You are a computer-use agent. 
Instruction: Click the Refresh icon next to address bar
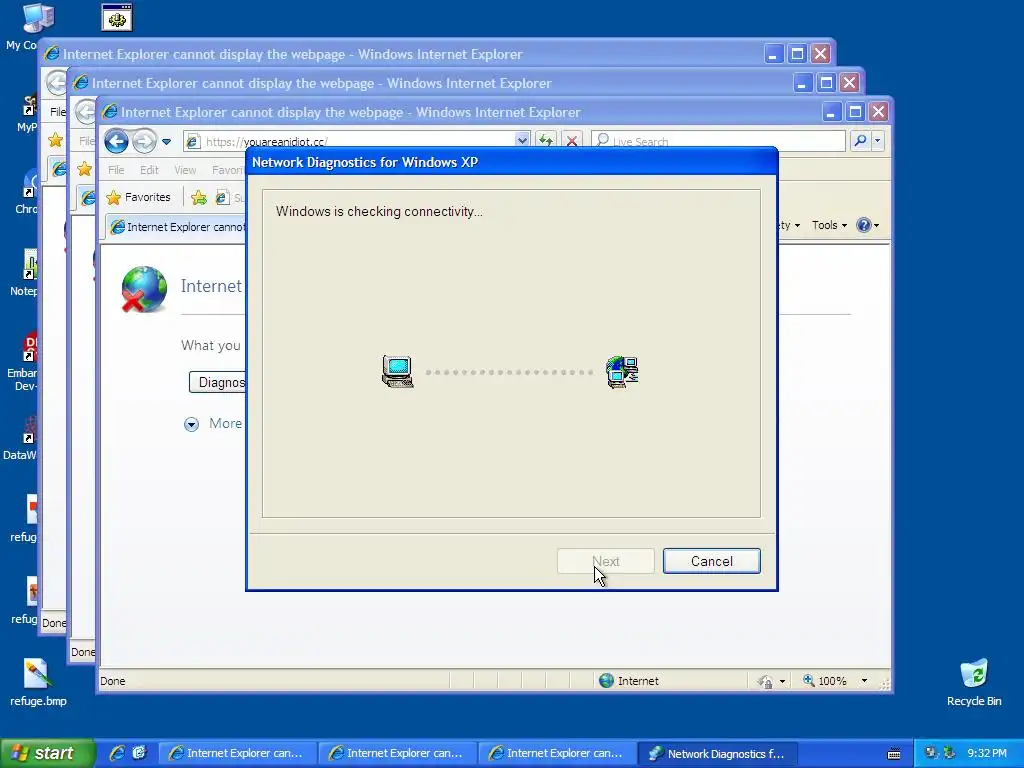(x=546, y=140)
